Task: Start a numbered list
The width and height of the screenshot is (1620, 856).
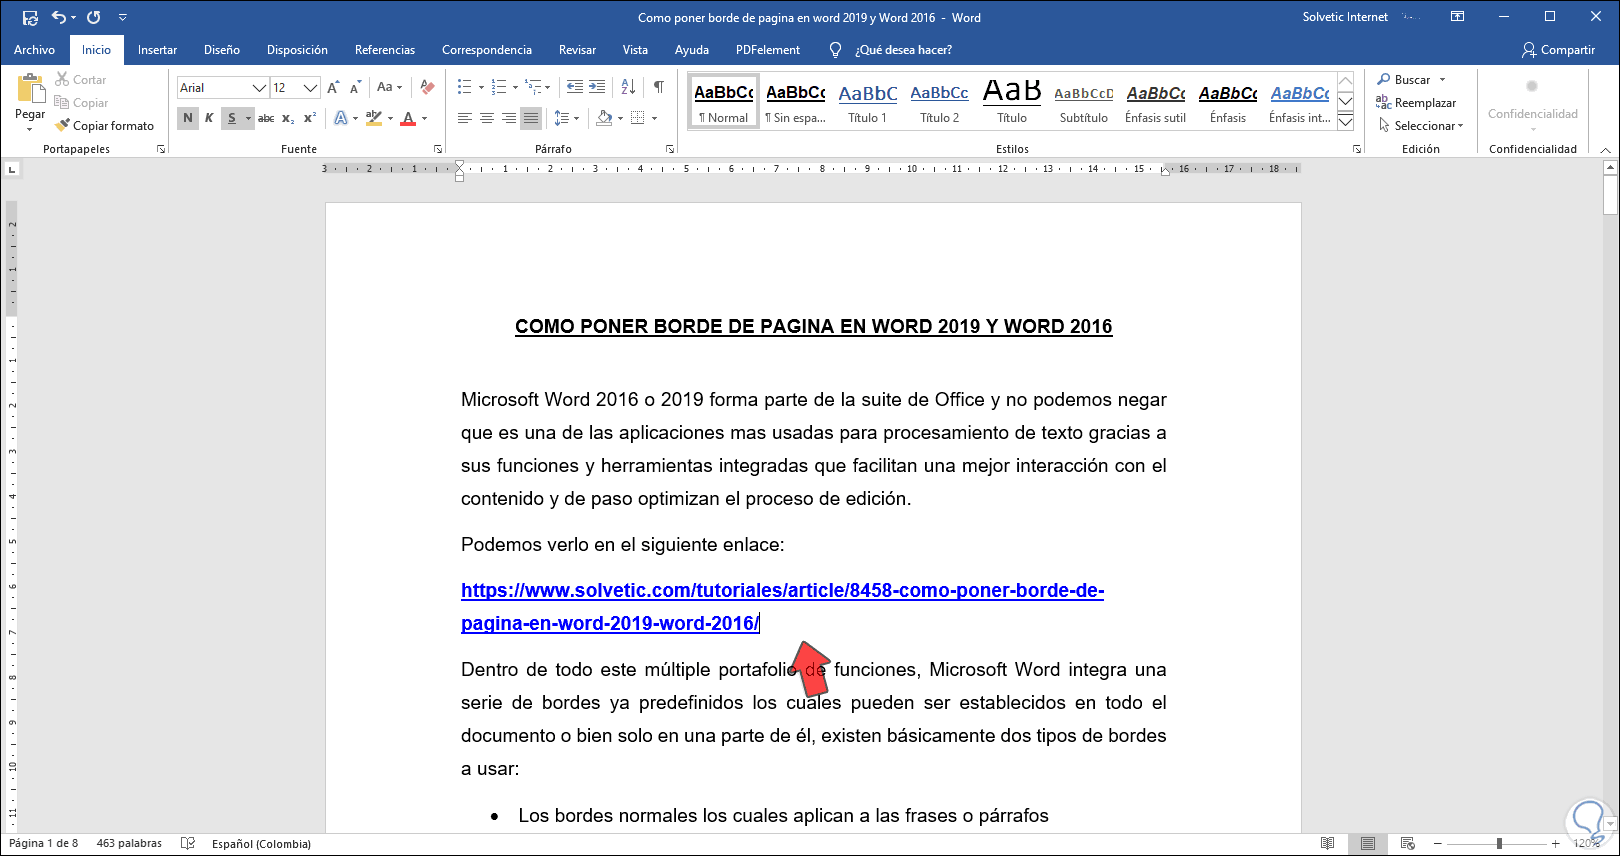Action: pos(499,87)
